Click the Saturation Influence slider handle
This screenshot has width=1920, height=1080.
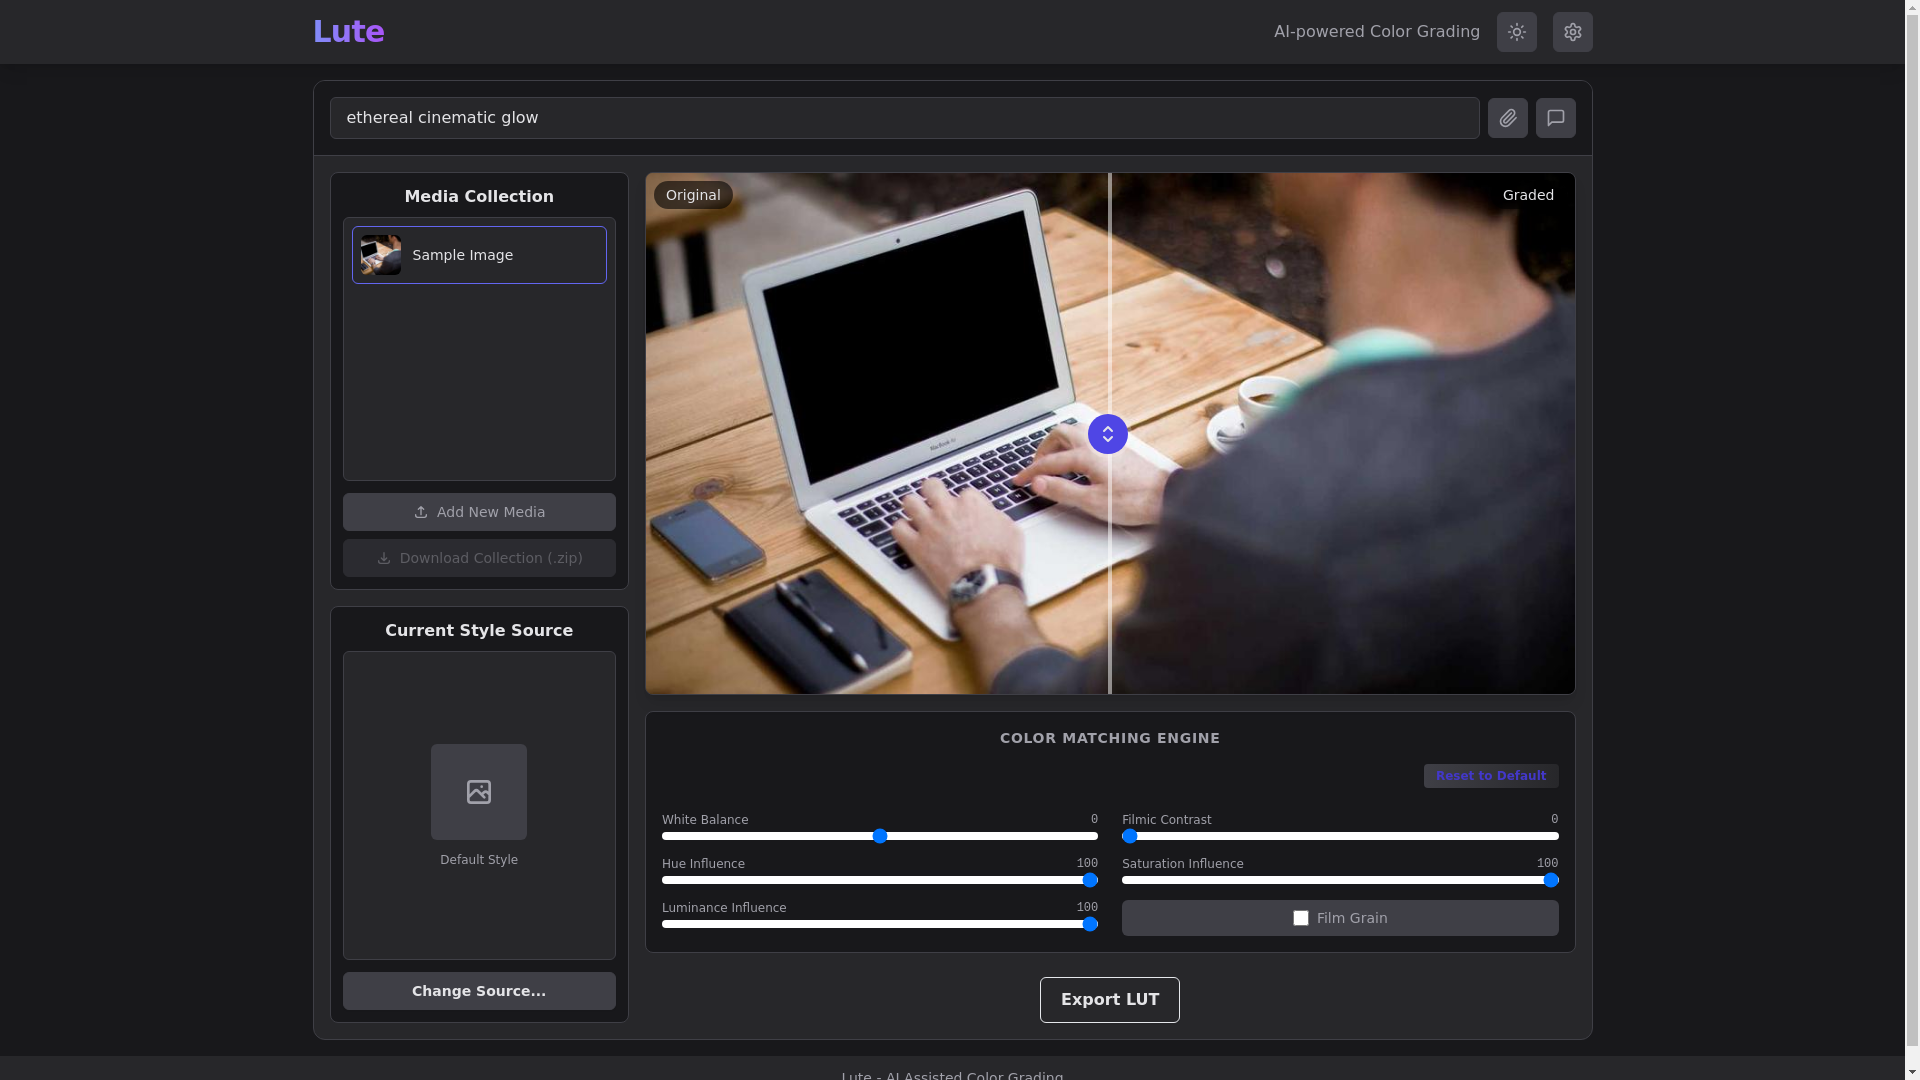coord(1551,880)
